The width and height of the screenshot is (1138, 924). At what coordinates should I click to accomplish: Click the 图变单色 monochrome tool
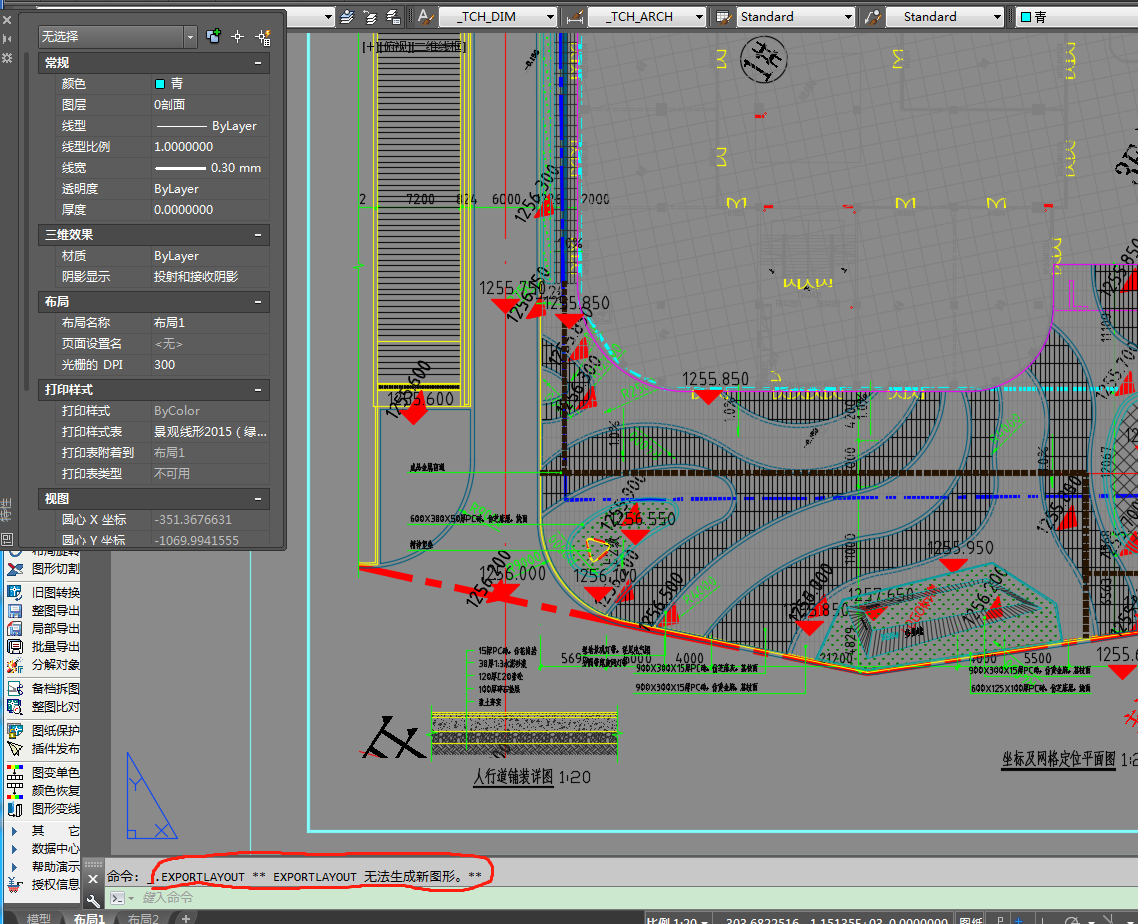[55, 773]
